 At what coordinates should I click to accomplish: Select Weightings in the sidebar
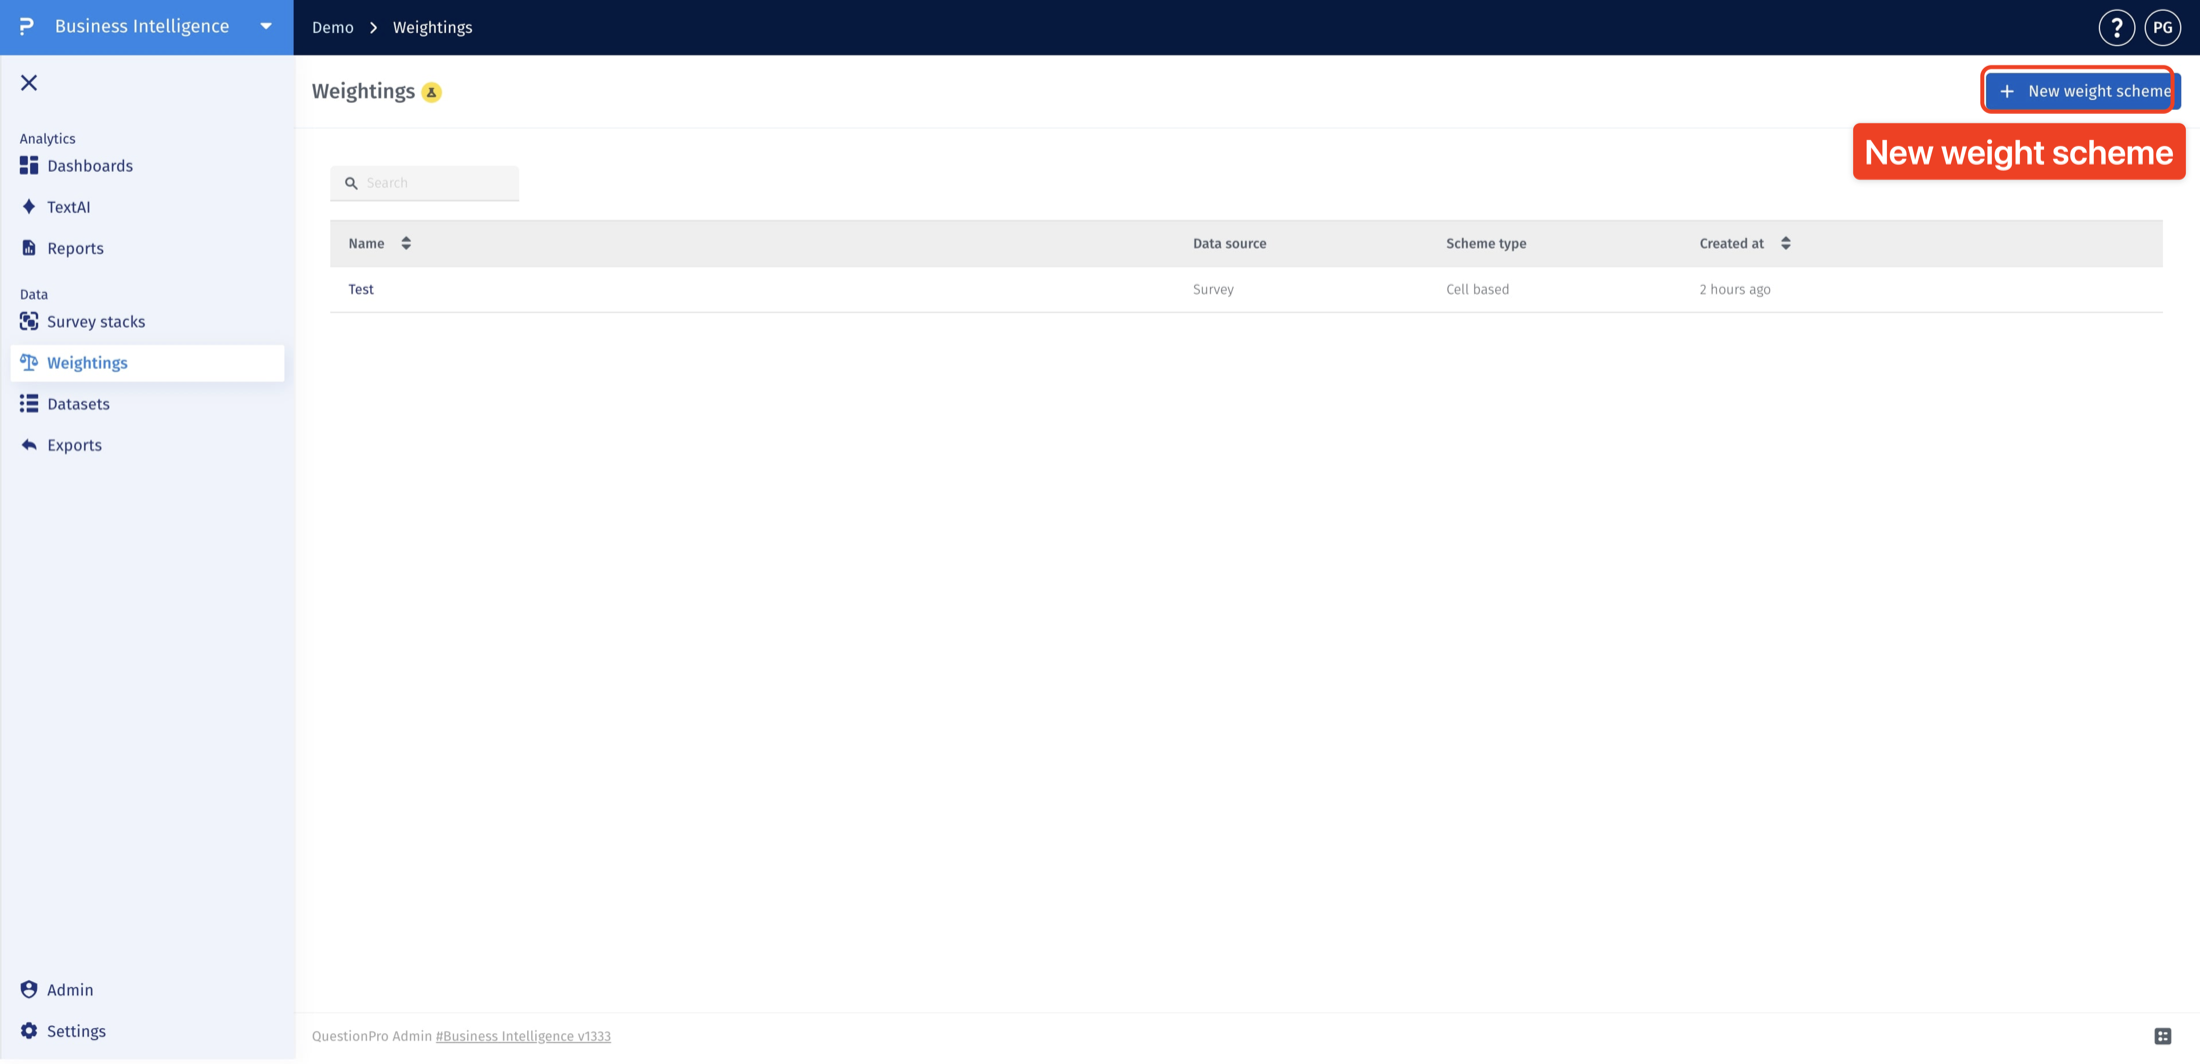pos(147,363)
